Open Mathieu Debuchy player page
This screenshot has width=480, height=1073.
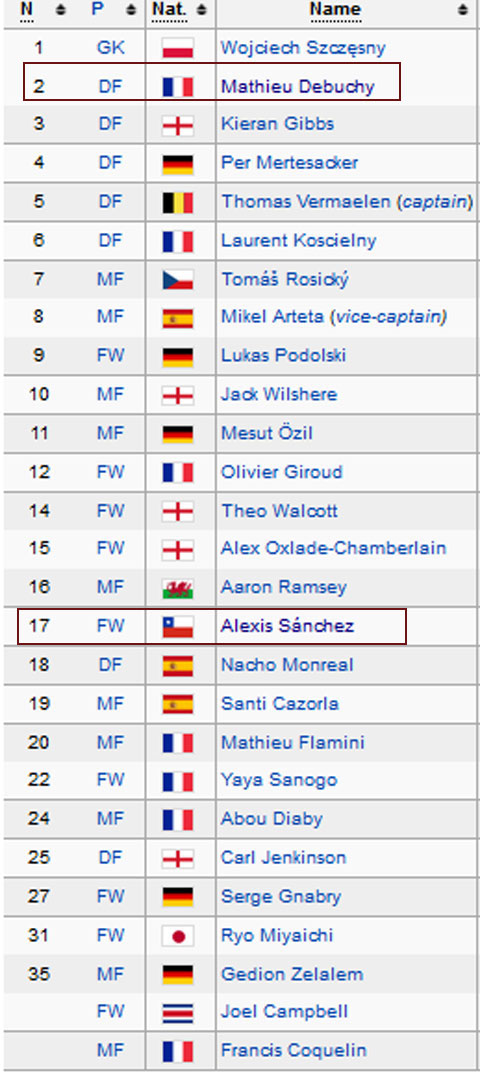297,87
